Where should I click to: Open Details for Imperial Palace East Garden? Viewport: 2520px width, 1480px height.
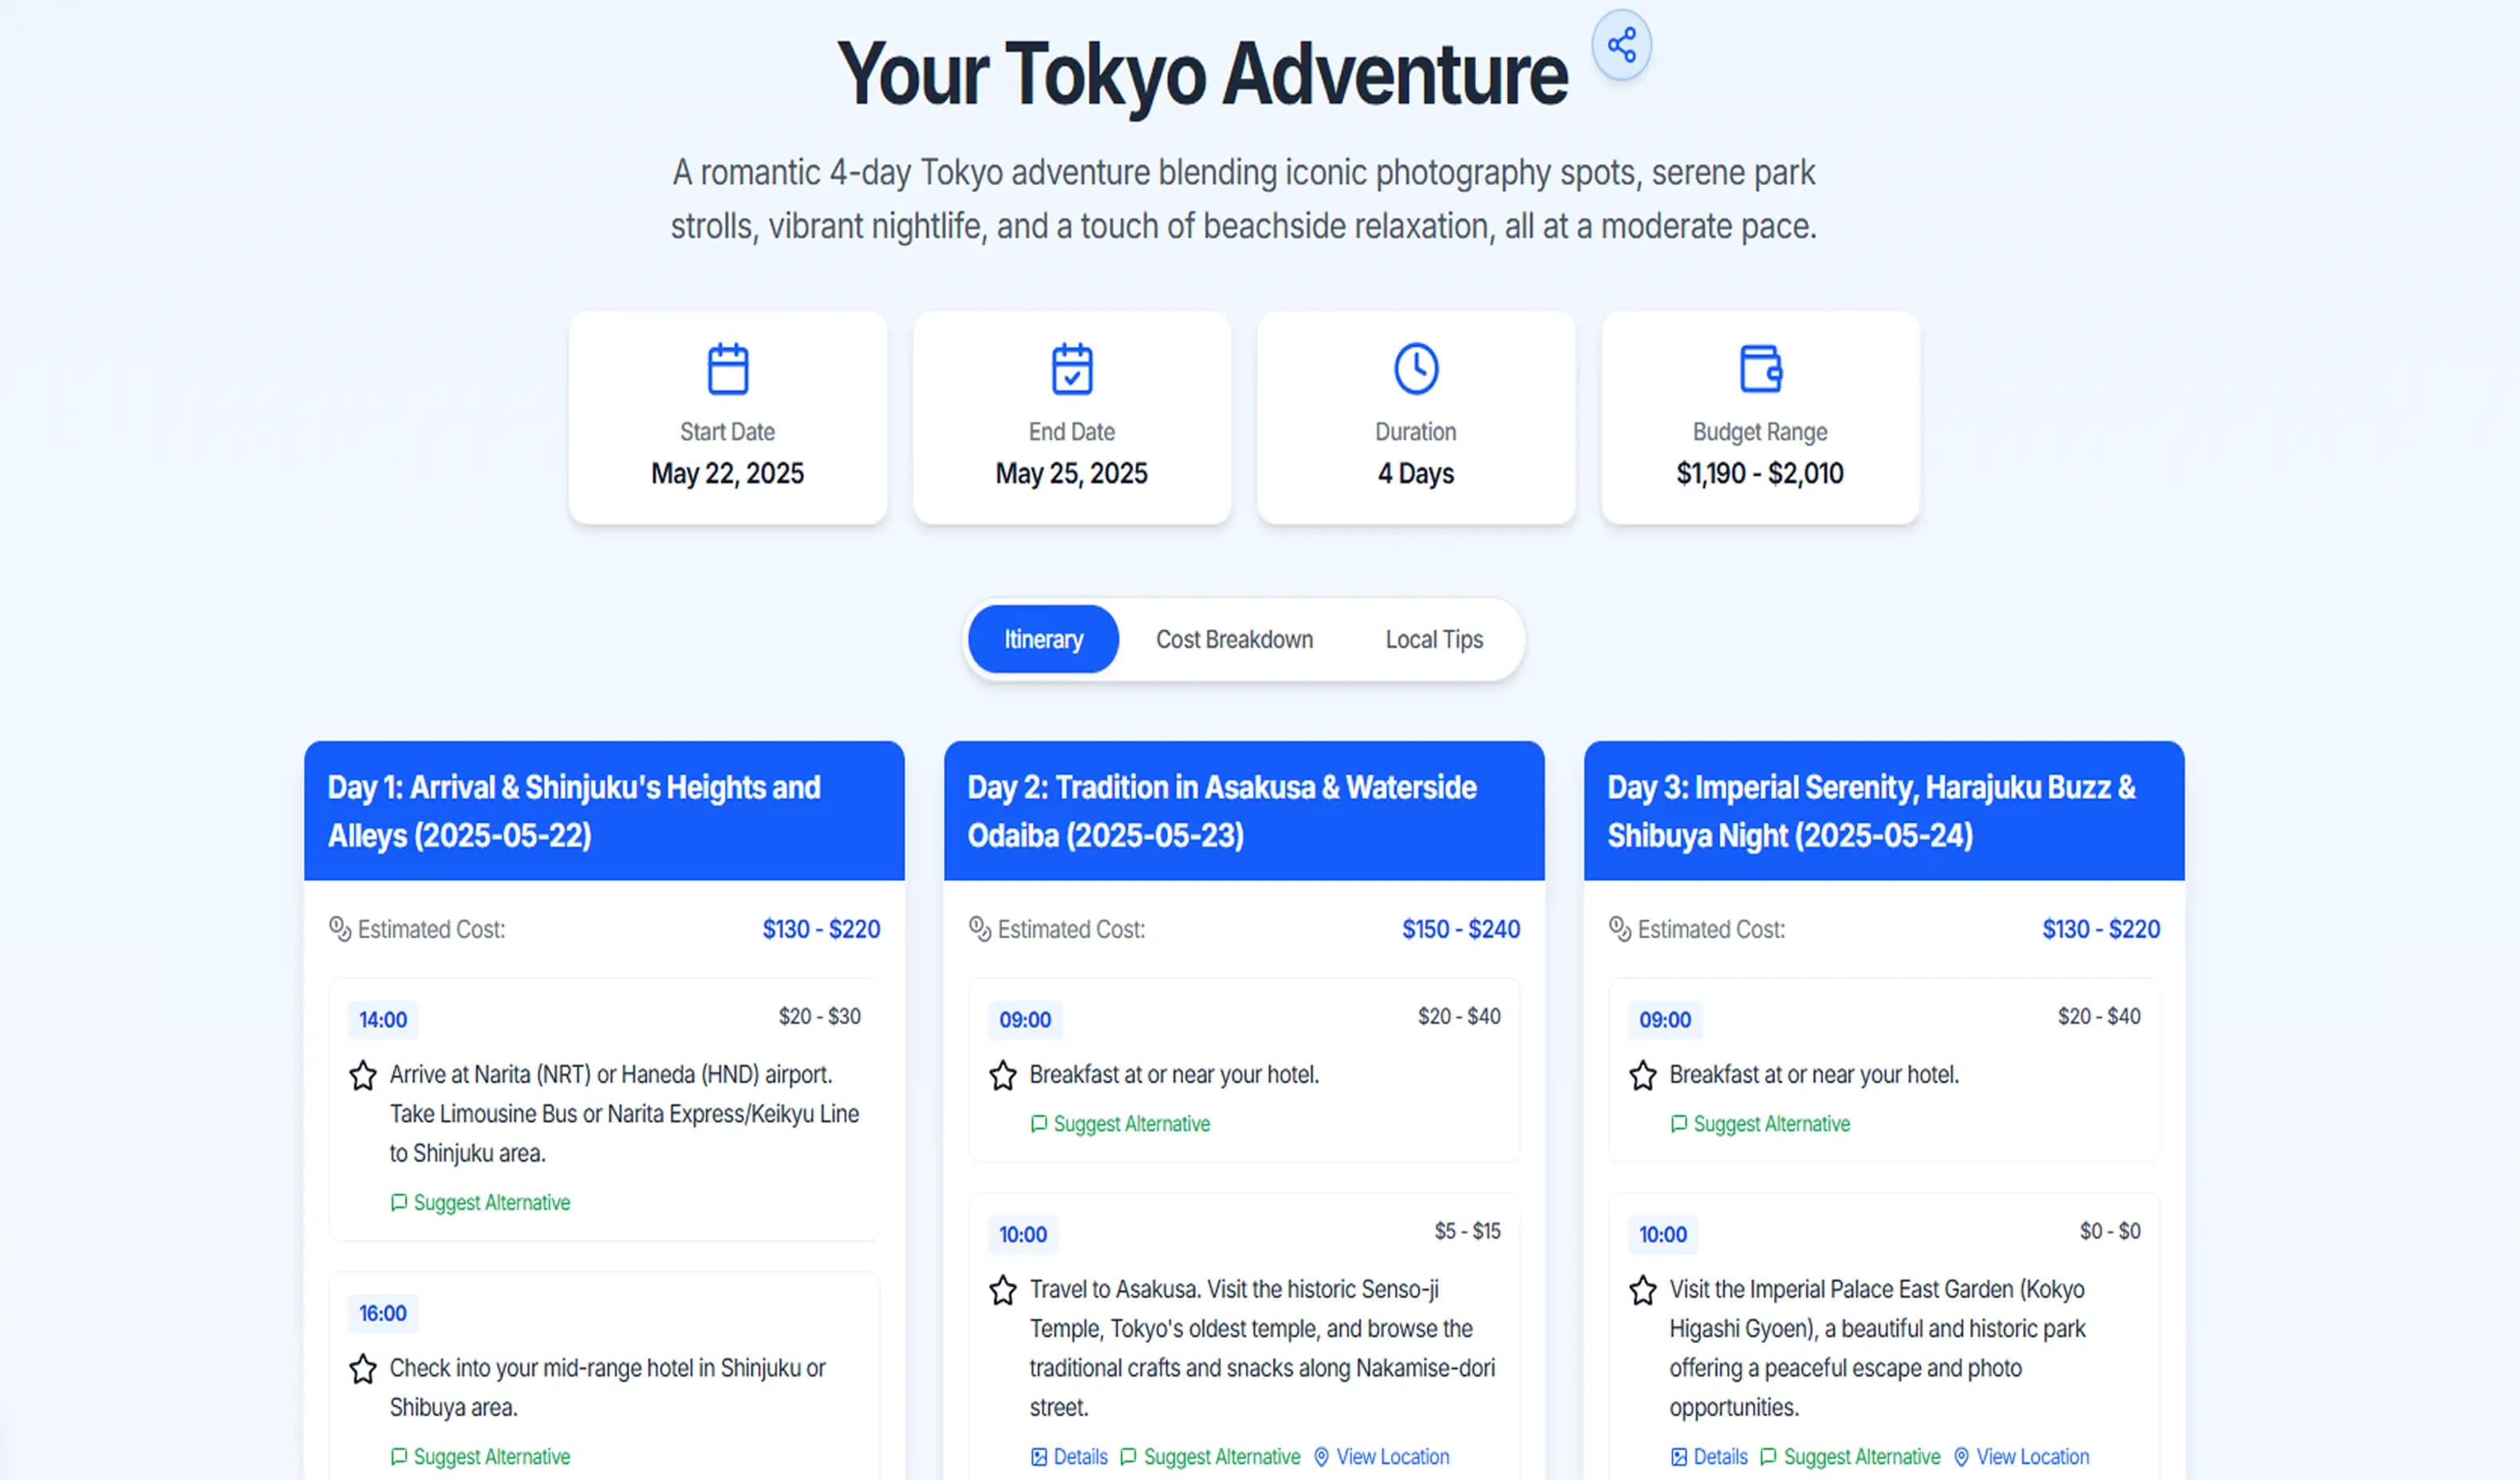click(x=1709, y=1457)
